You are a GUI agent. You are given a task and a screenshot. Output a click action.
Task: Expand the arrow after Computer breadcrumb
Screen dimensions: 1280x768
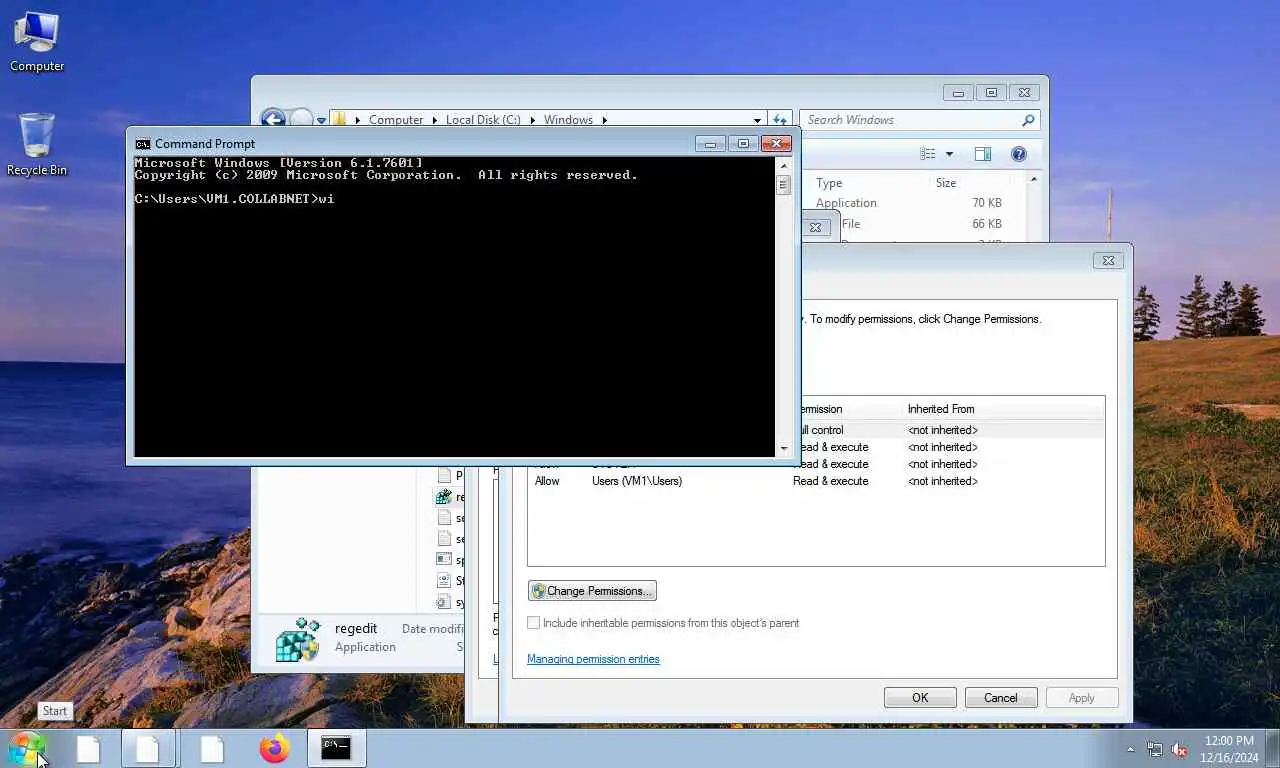click(434, 120)
